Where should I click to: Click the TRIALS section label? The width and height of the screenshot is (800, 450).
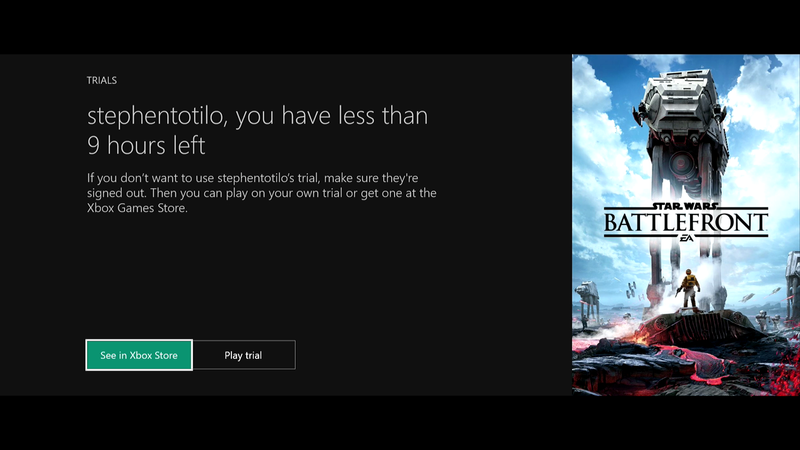pyautogui.click(x=102, y=80)
